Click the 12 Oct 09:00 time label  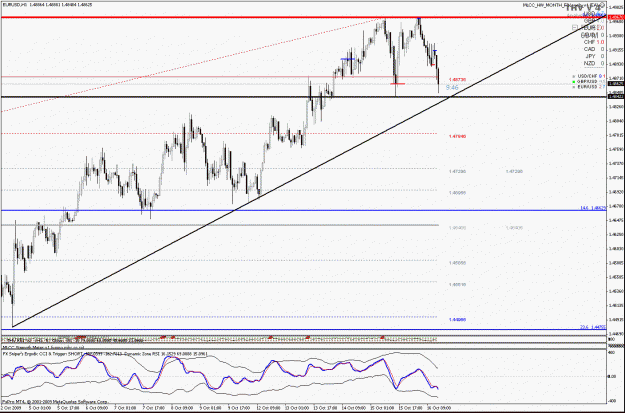268,408
